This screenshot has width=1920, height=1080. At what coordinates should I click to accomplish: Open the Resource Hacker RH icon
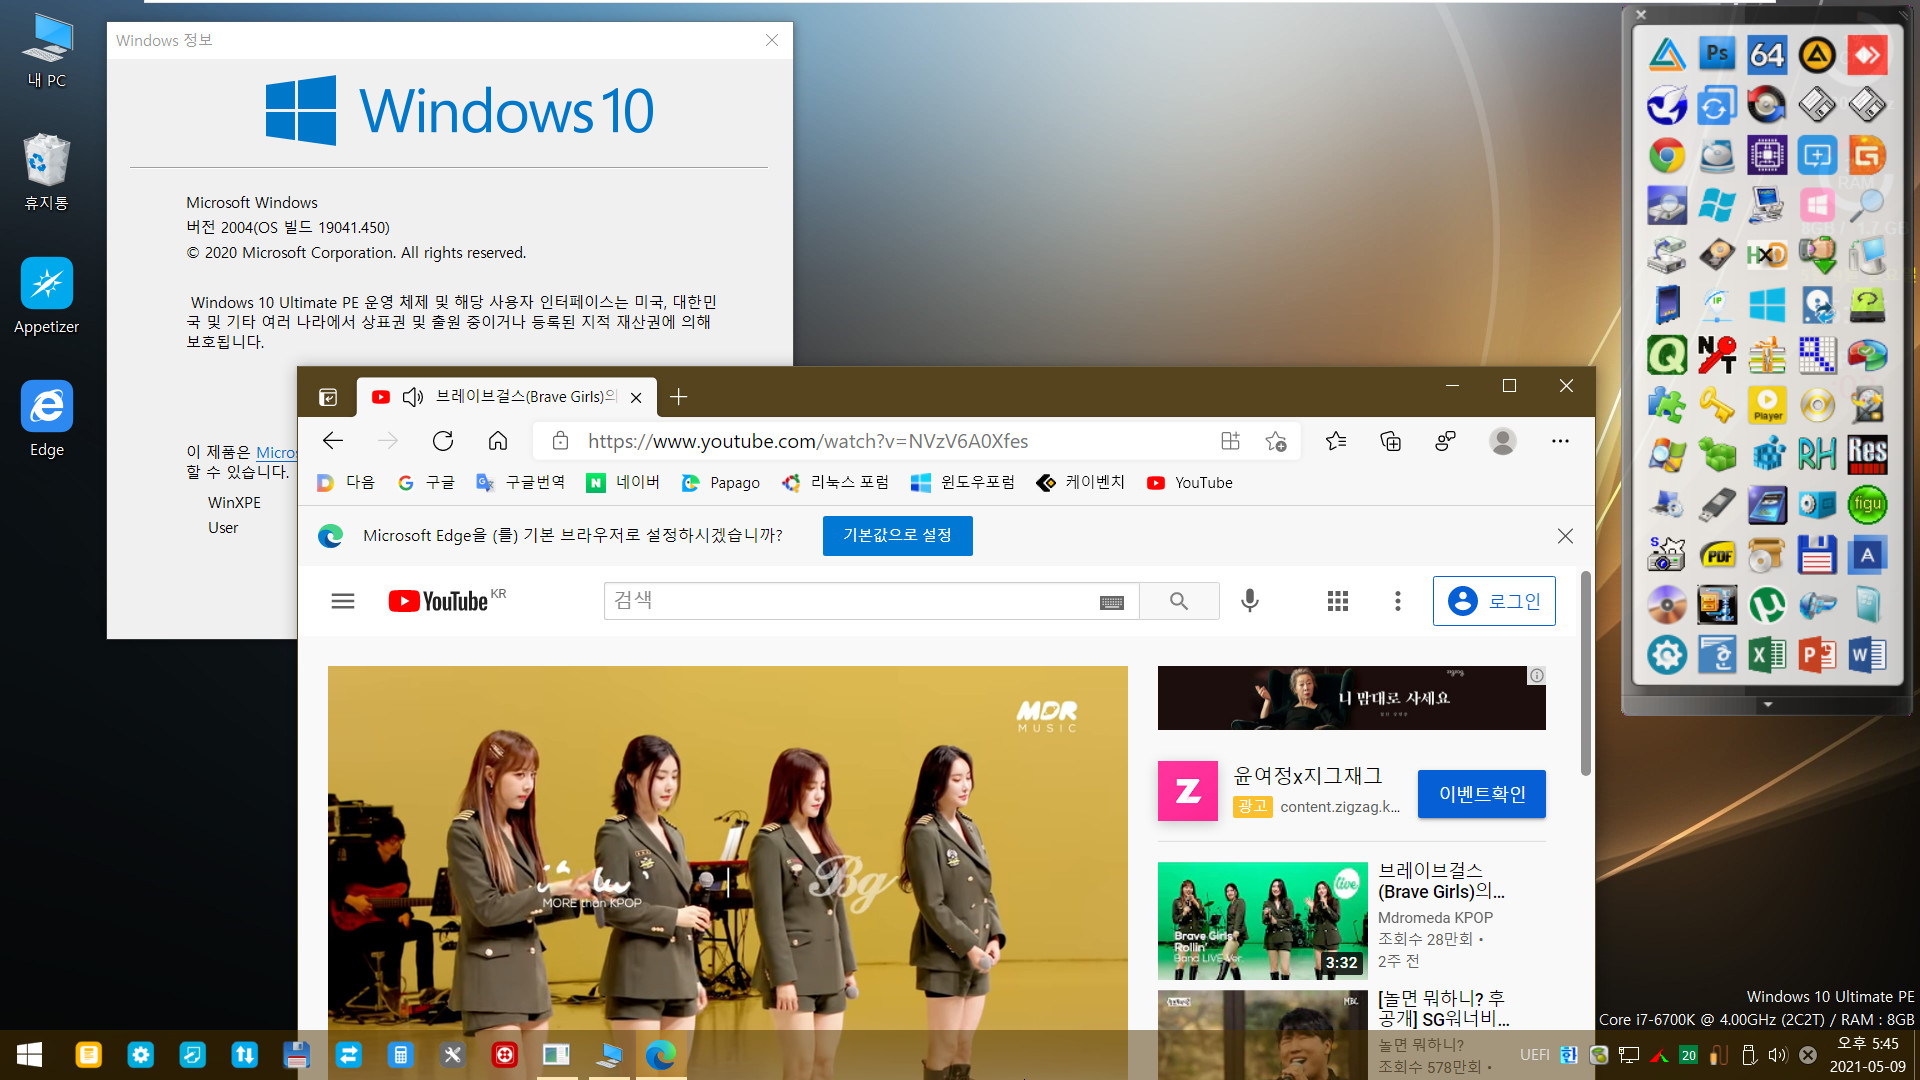[x=1817, y=455]
